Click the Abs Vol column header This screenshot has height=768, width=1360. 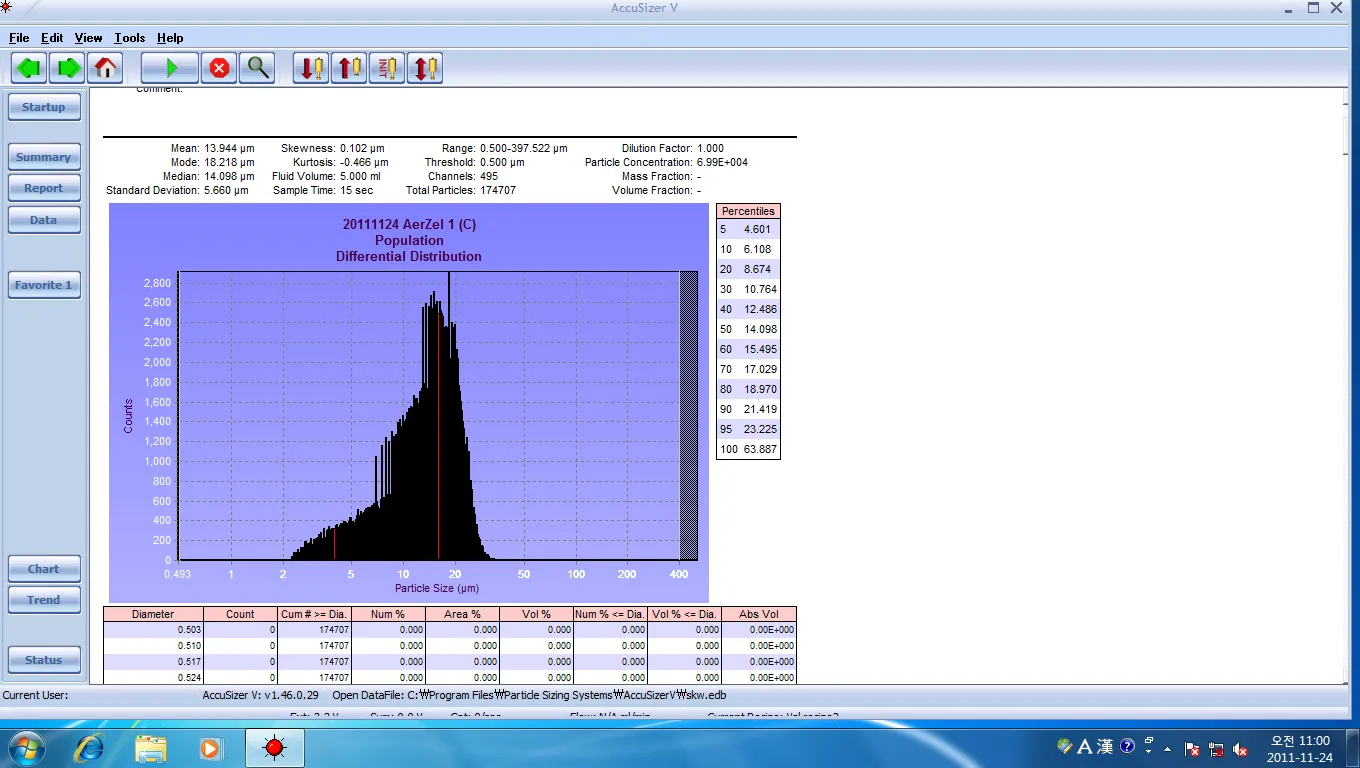click(x=758, y=614)
